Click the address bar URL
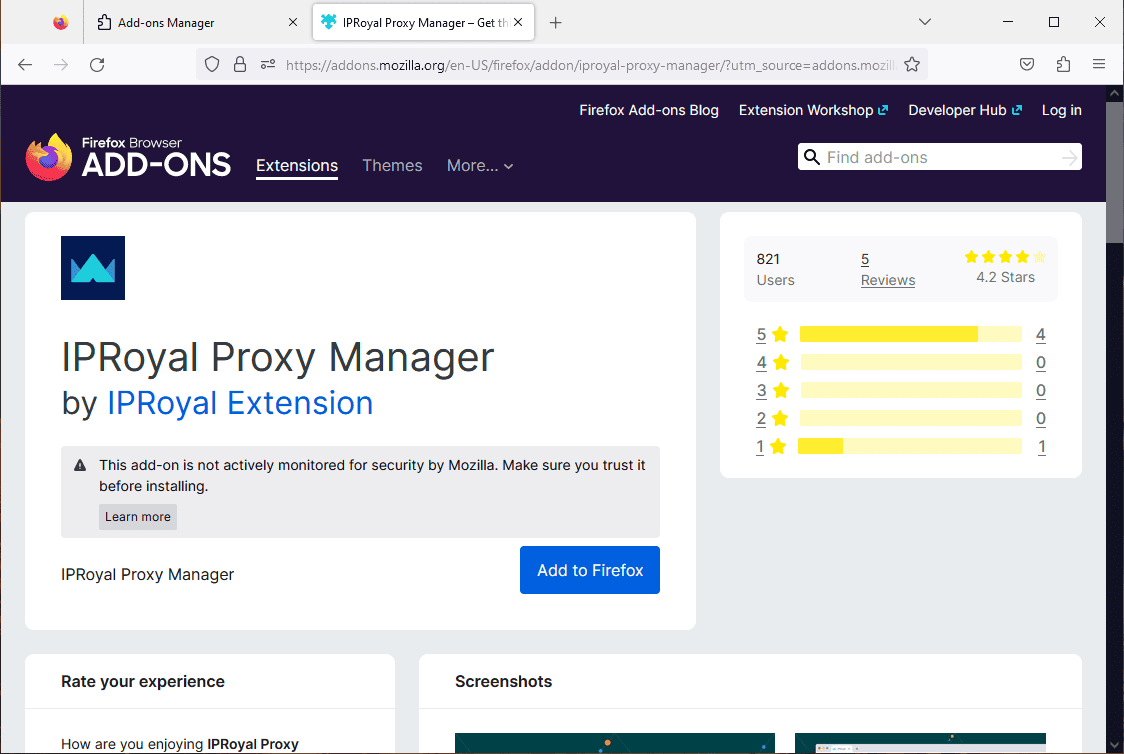The image size is (1124, 754). [x=591, y=65]
